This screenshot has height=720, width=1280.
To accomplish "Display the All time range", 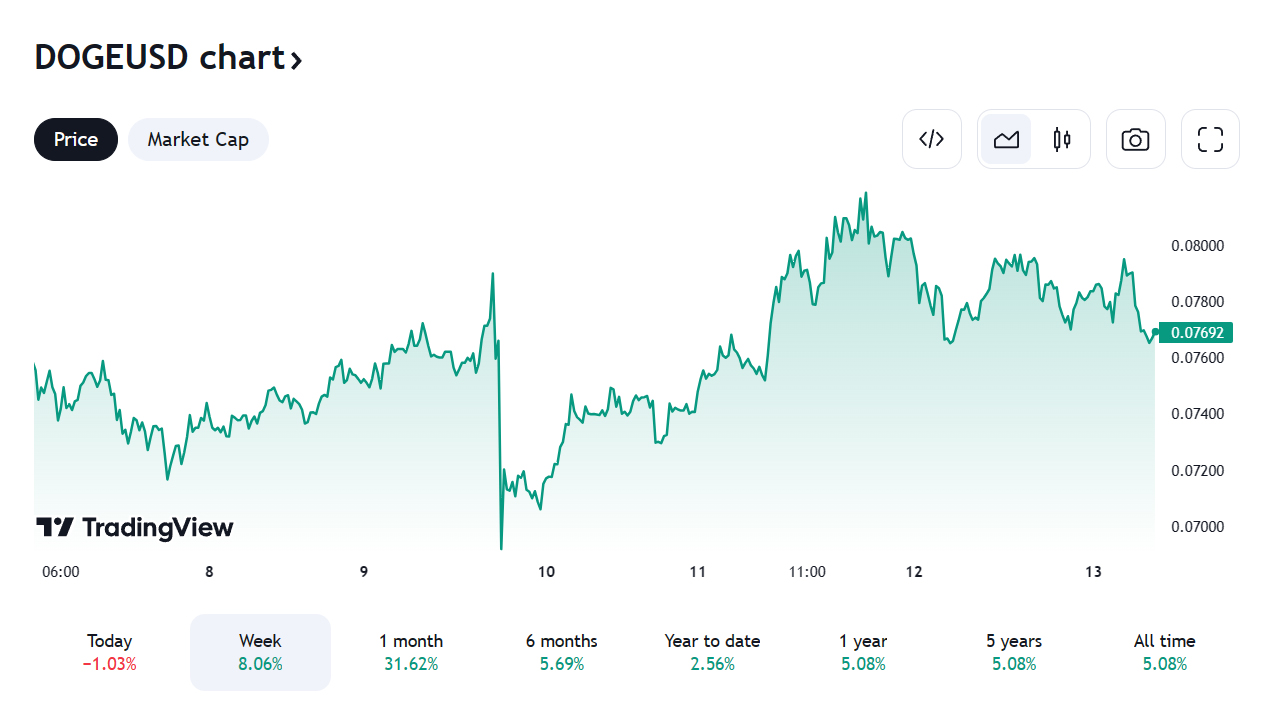I will pyautogui.click(x=1164, y=651).
